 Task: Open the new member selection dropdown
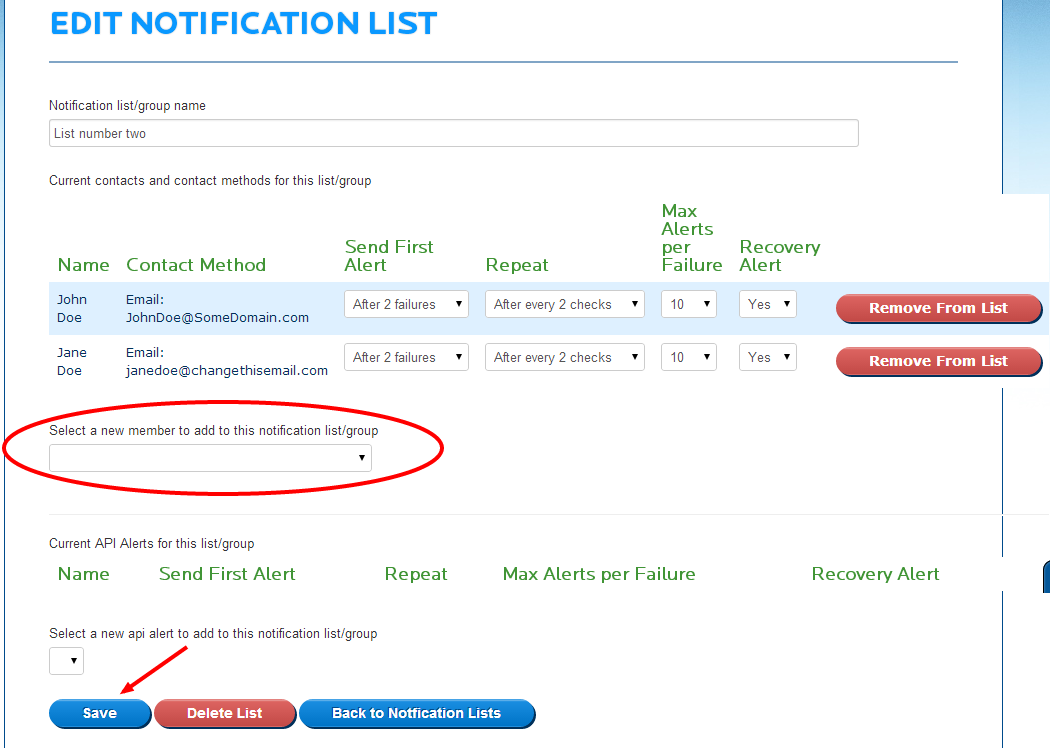tap(210, 458)
